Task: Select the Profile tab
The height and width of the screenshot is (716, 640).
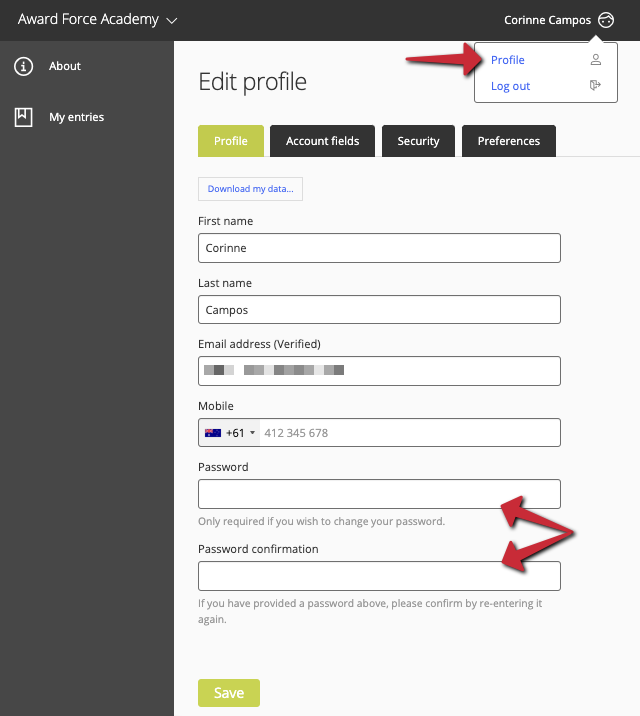Action: pos(231,141)
